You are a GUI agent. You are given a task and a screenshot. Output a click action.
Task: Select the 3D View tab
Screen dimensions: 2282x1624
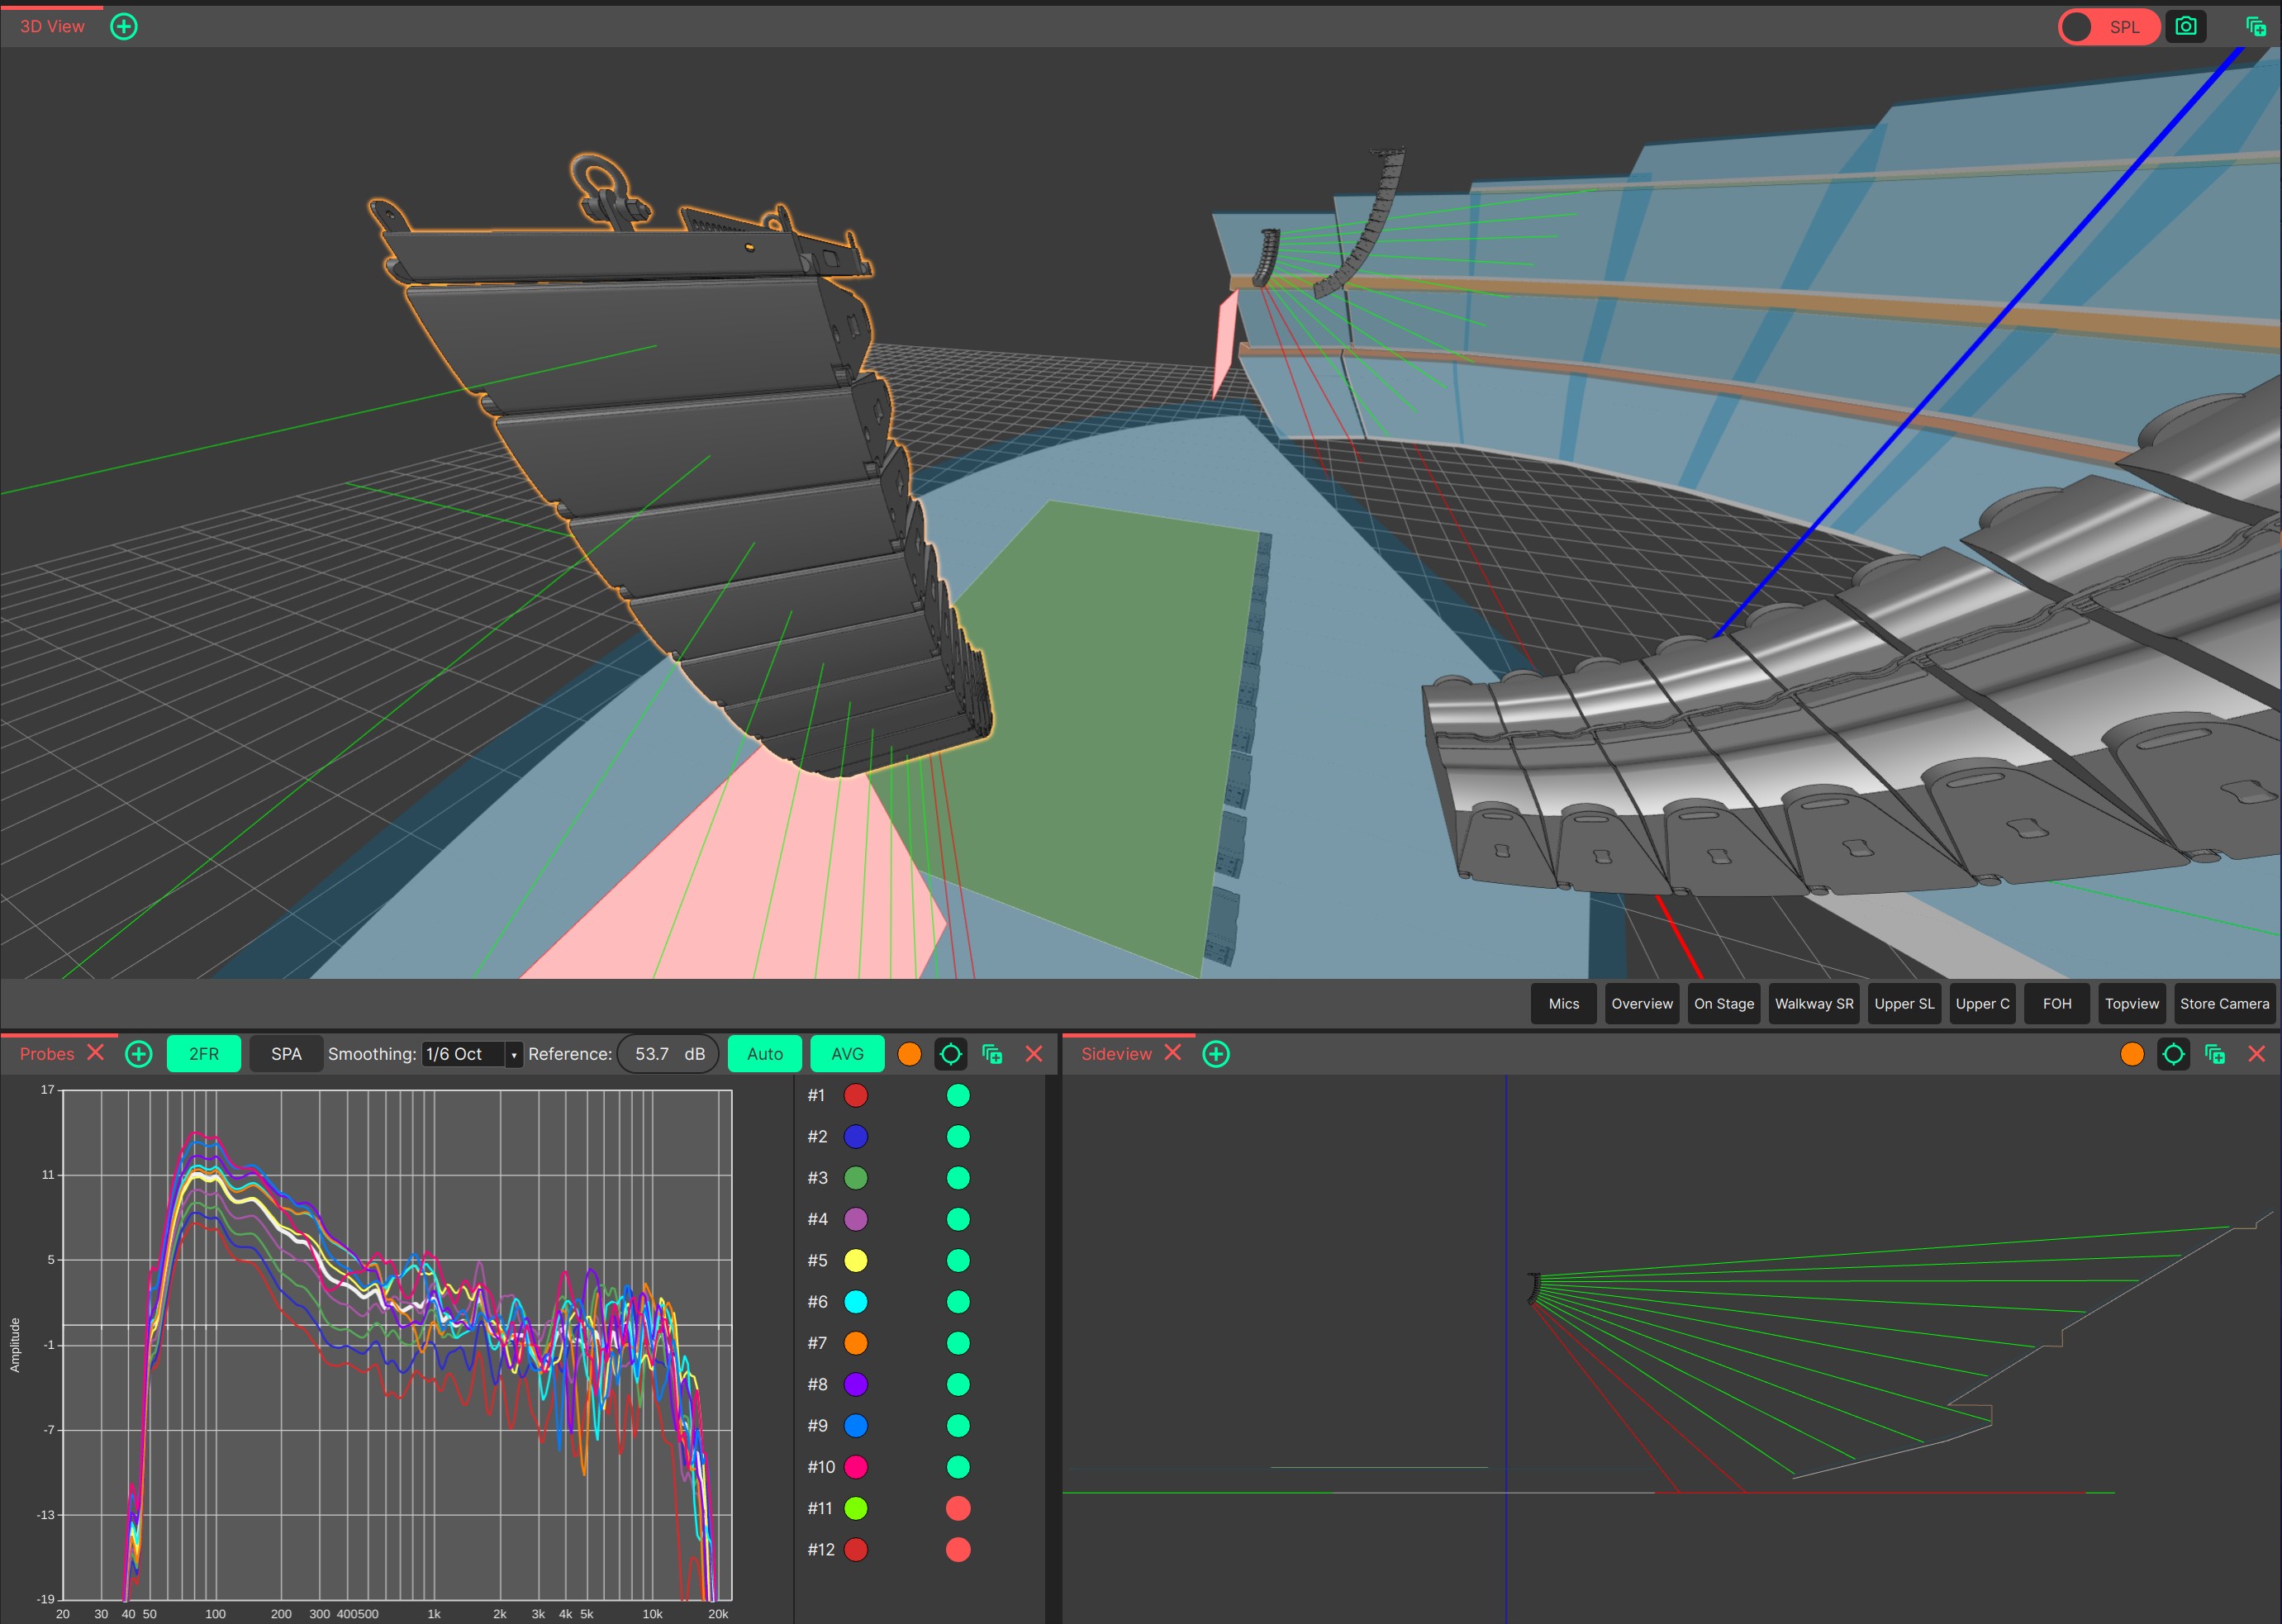(52, 27)
